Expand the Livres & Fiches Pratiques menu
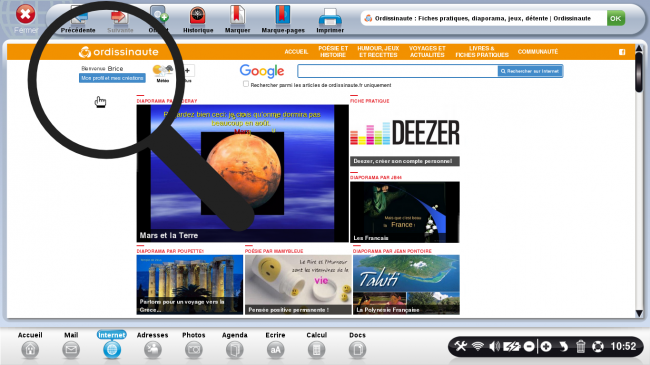Image resolution: width=650 pixels, height=365 pixels. coord(482,52)
